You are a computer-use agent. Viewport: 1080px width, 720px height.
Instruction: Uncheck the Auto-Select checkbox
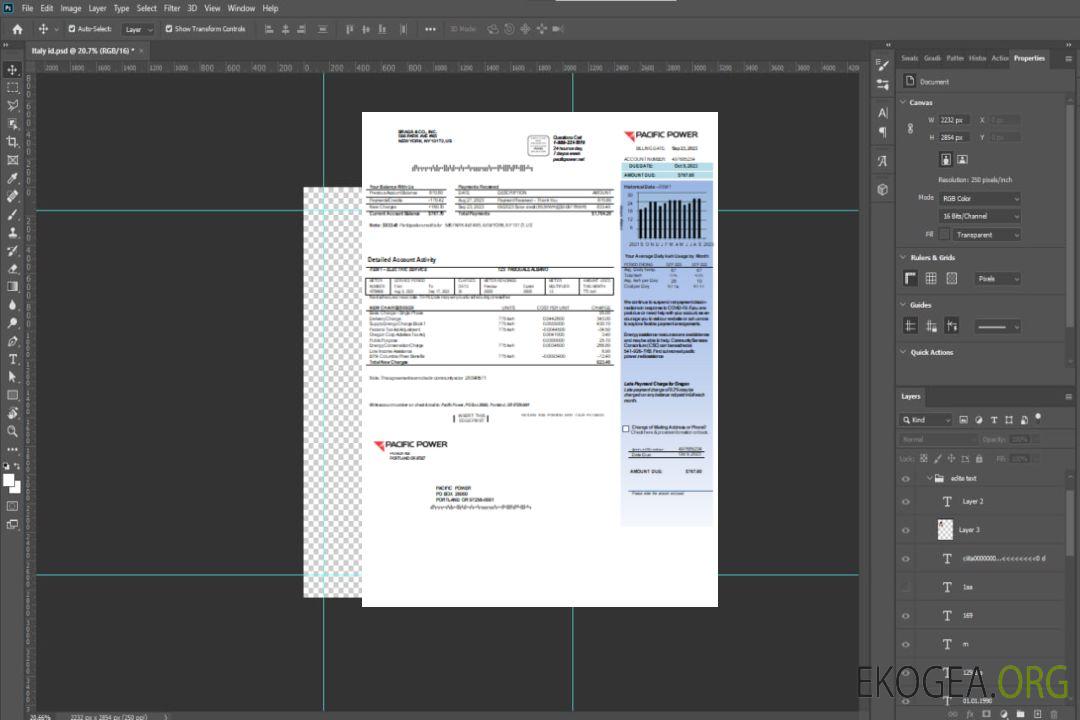point(72,29)
